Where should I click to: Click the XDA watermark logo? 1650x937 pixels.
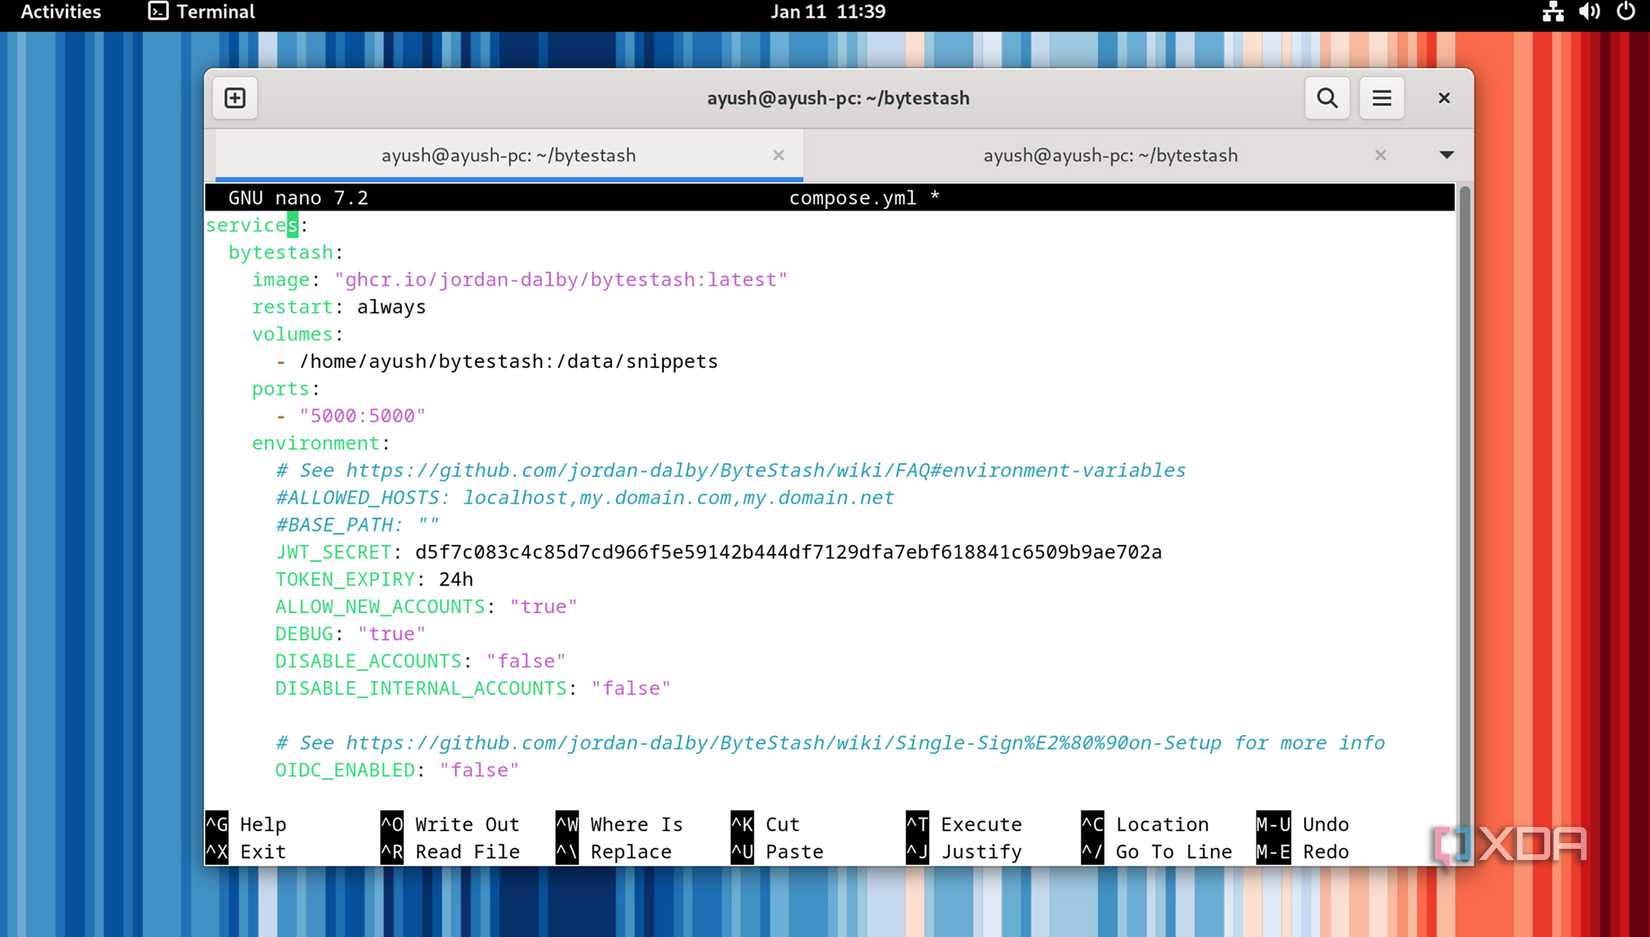(1509, 845)
